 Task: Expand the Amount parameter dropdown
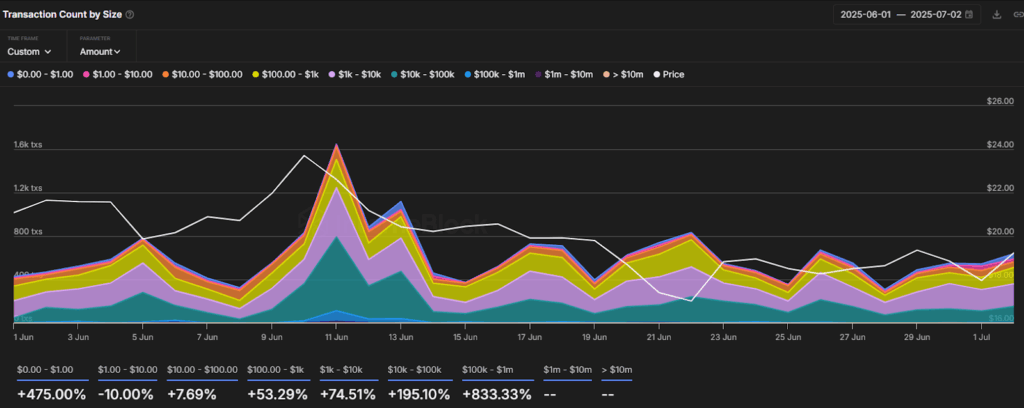coord(100,52)
